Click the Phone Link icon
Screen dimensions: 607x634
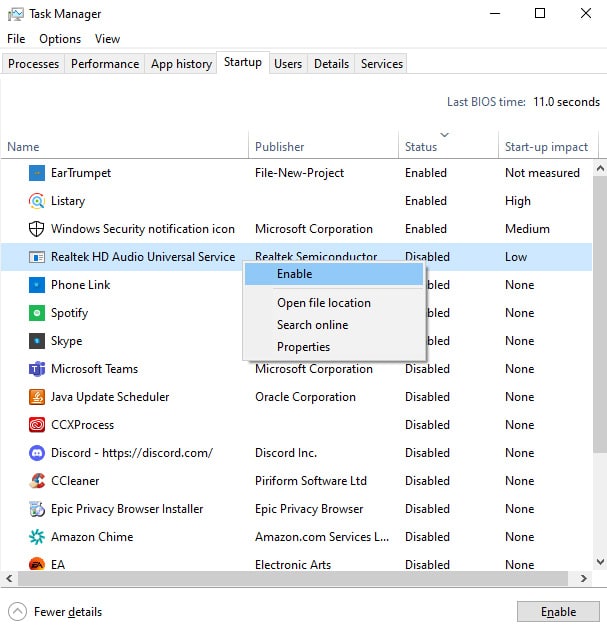click(x=37, y=285)
